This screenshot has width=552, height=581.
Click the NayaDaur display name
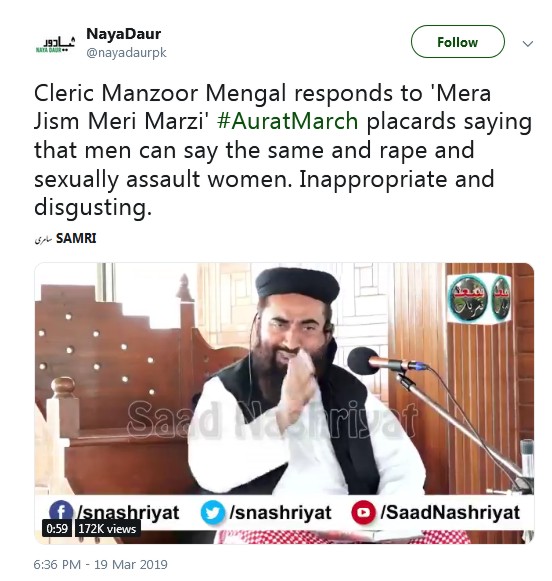[123, 34]
